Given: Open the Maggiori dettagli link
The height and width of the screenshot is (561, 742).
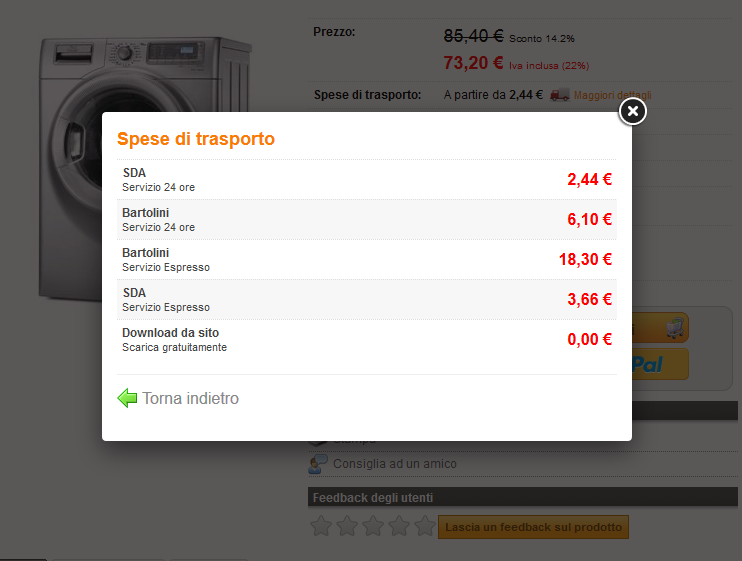Looking at the screenshot, I should pos(613,96).
